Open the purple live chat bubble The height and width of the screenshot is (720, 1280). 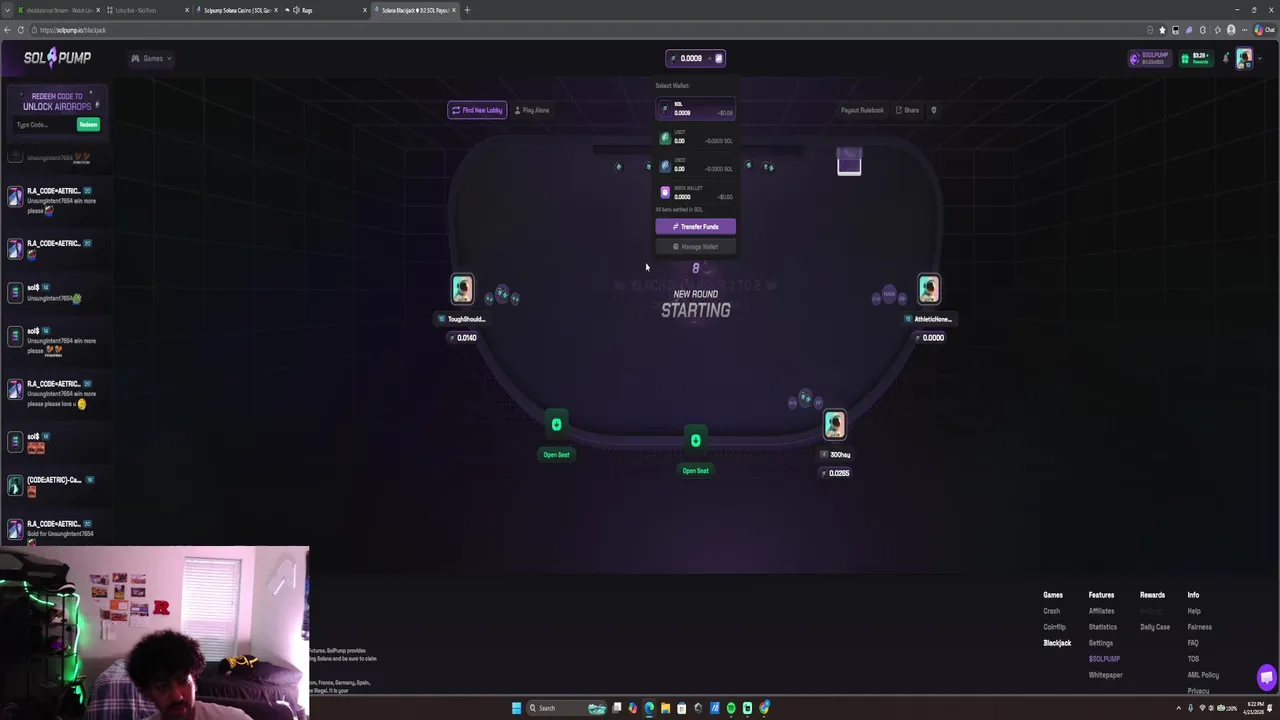coord(1266,677)
